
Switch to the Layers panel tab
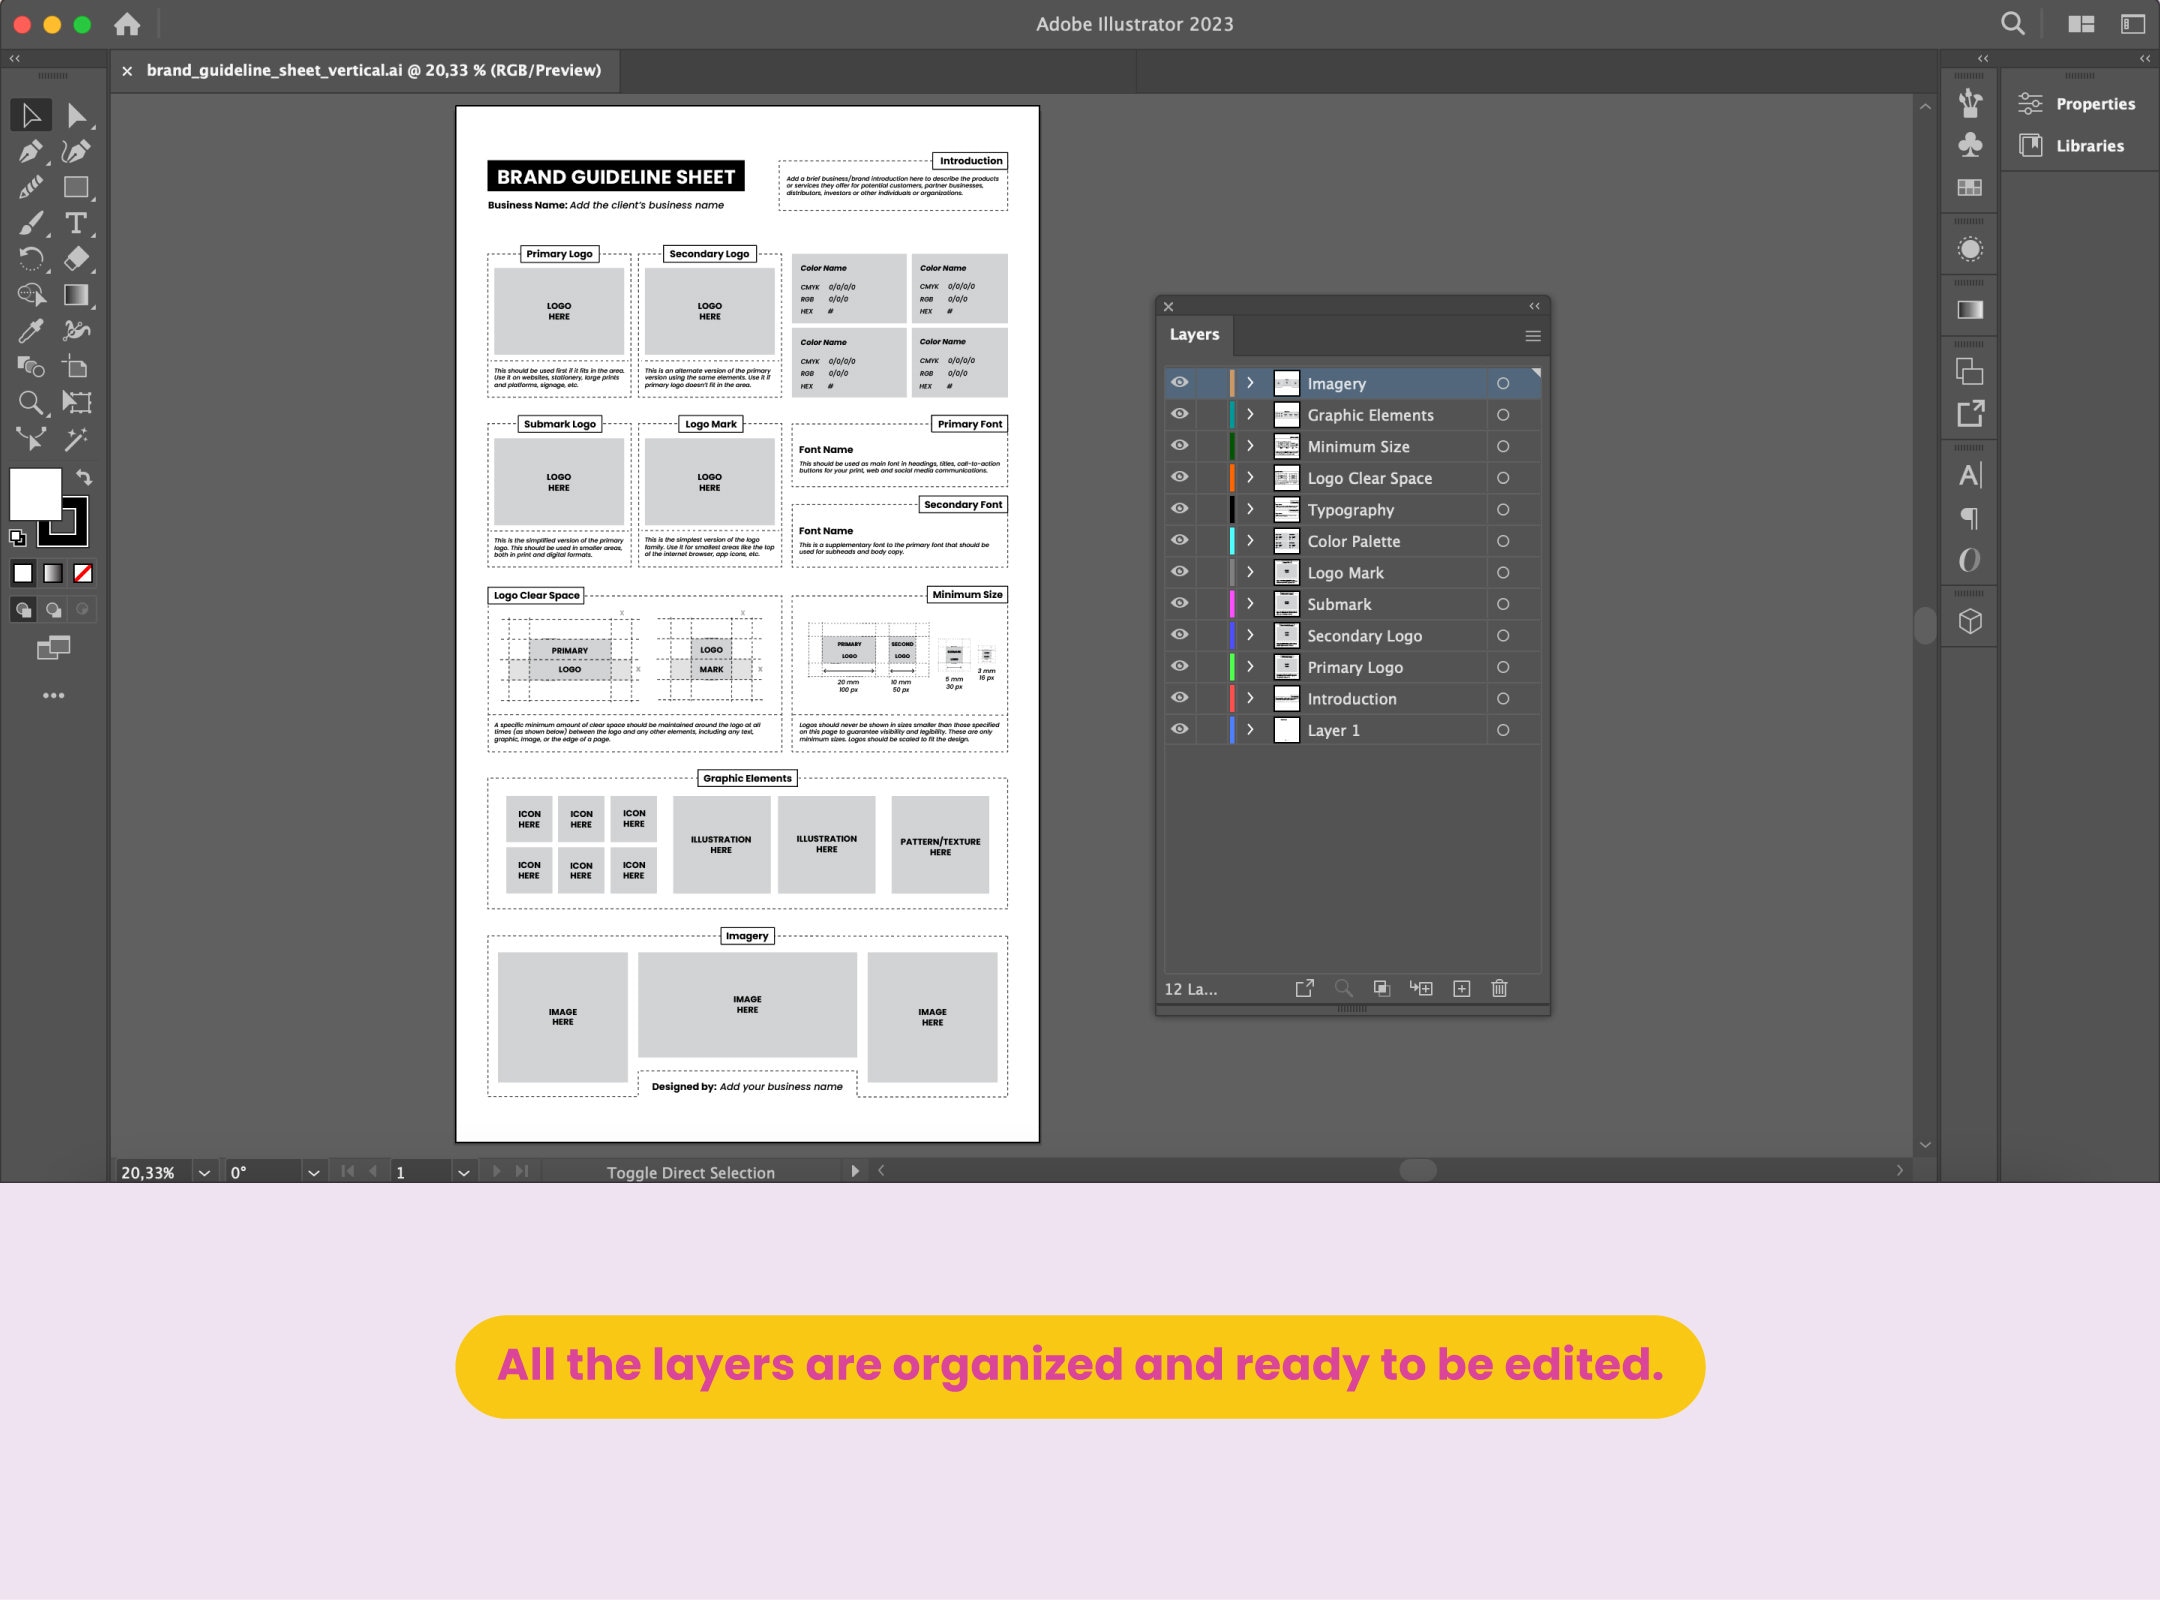[x=1195, y=334]
